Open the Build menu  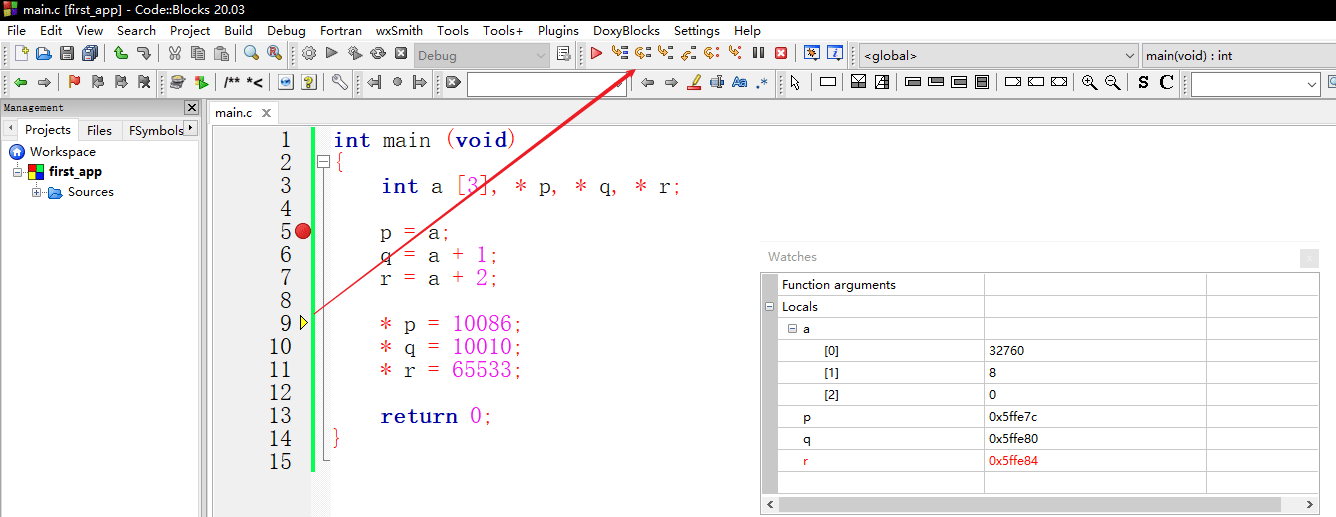pos(238,30)
